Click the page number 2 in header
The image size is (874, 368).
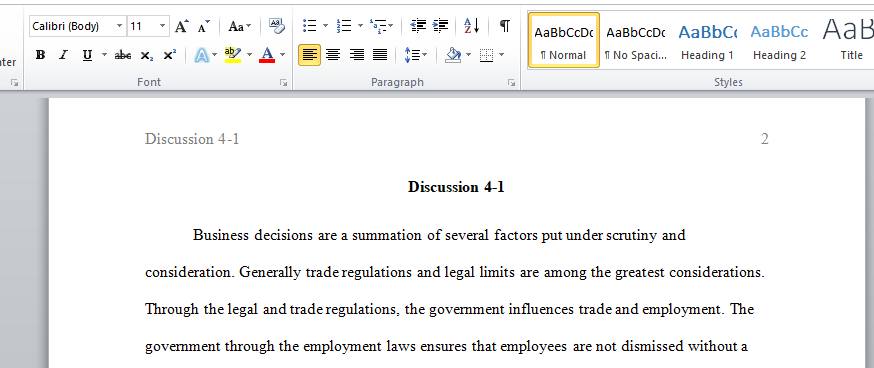click(765, 139)
